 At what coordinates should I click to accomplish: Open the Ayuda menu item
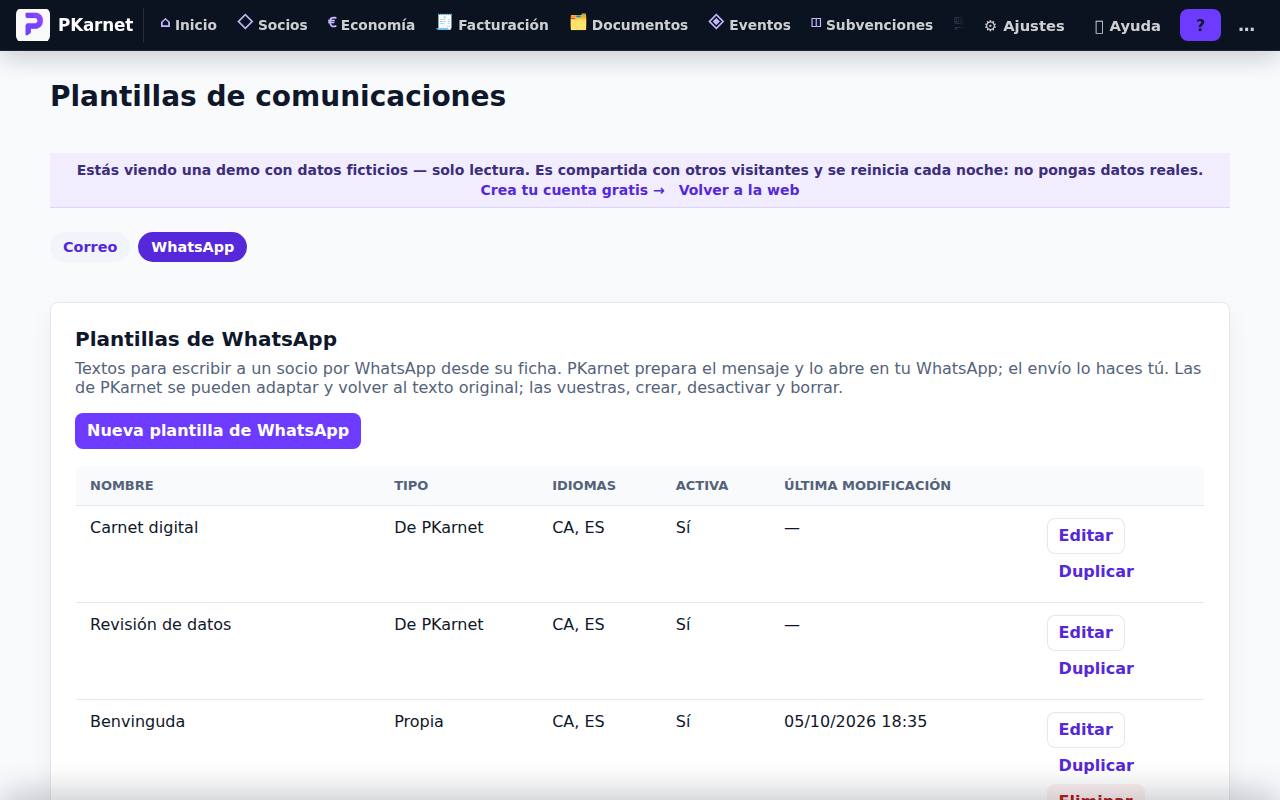1127,26
